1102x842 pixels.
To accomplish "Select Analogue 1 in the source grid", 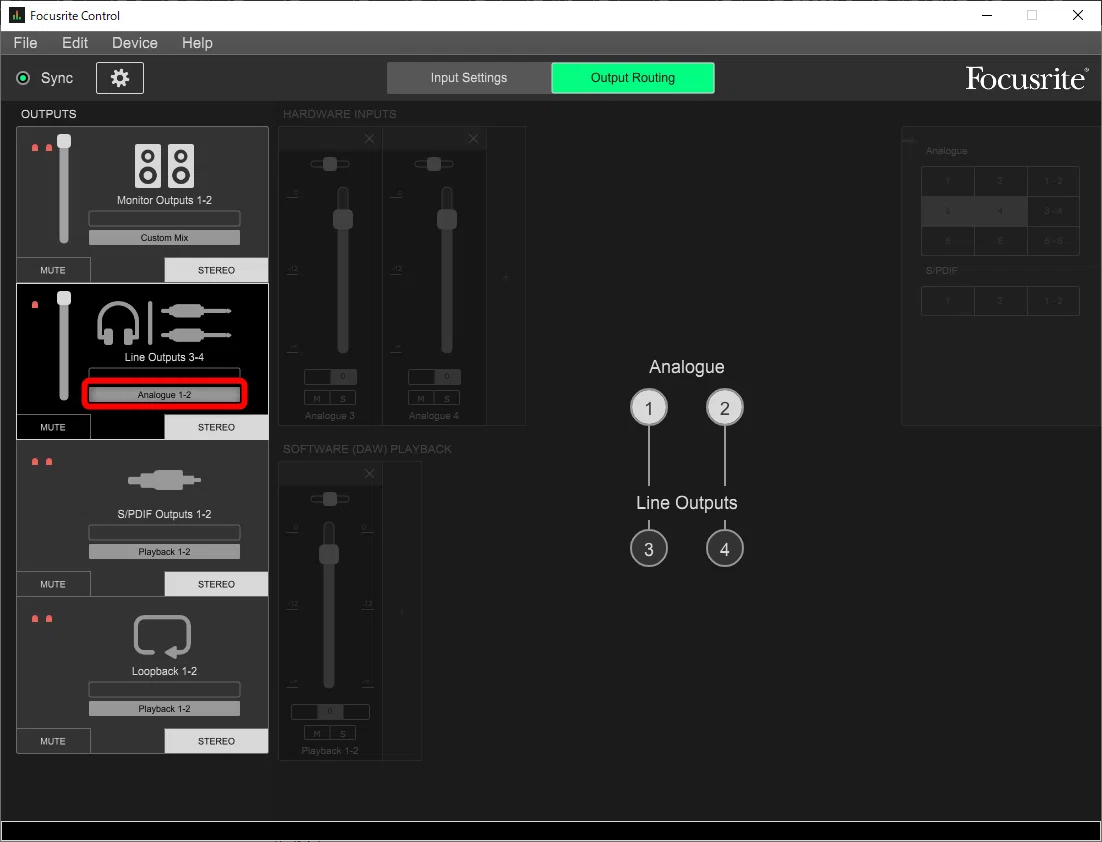I will coord(947,181).
